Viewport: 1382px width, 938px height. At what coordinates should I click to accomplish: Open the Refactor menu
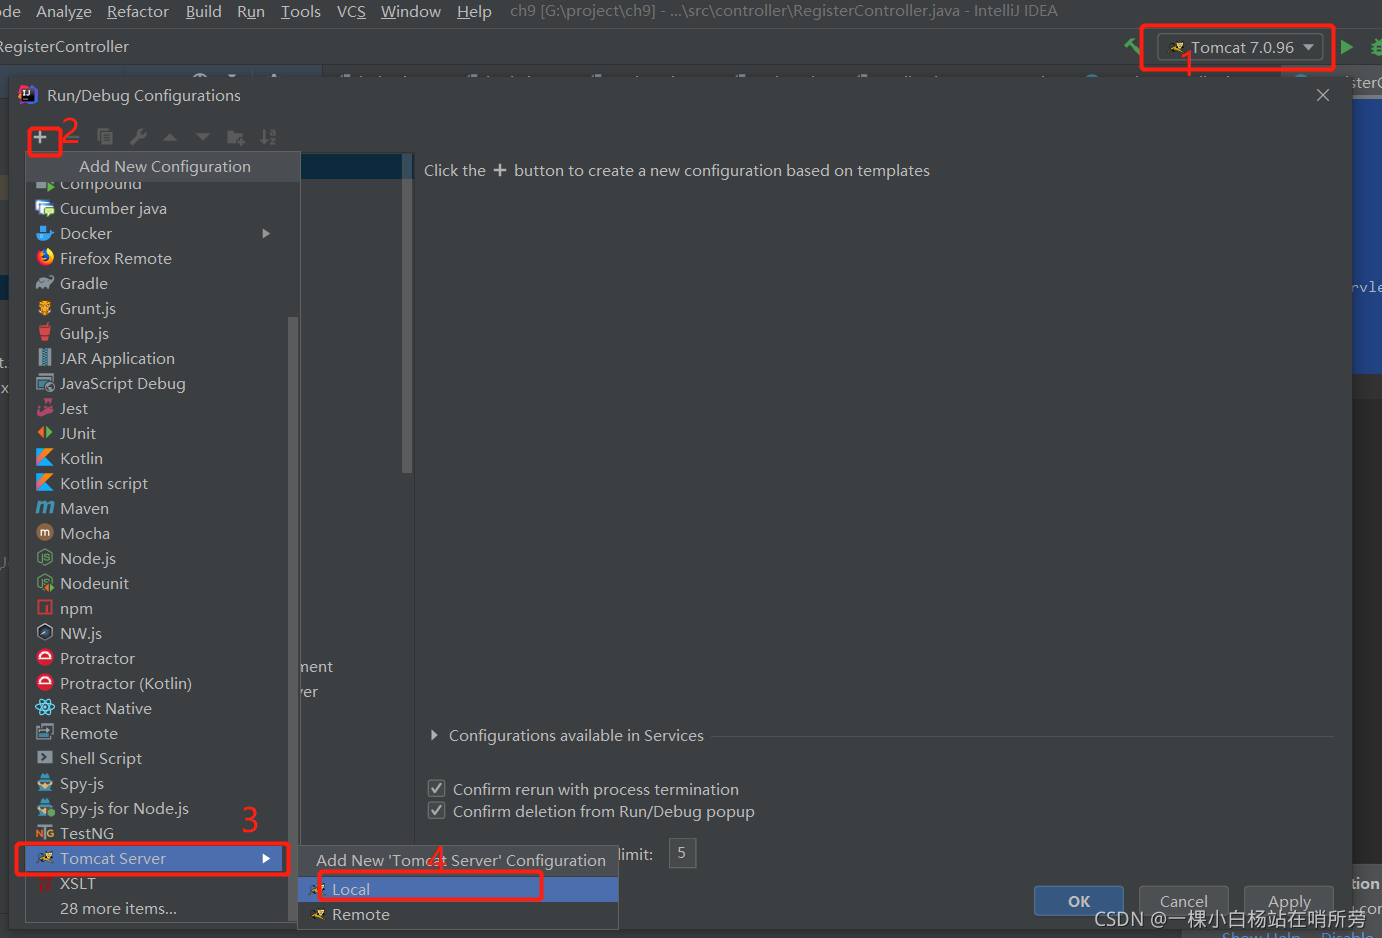[x=138, y=11]
